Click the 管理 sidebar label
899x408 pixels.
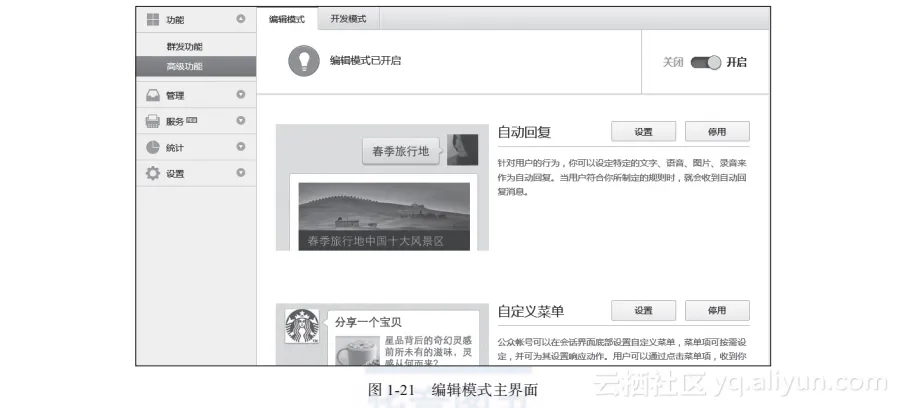175,96
